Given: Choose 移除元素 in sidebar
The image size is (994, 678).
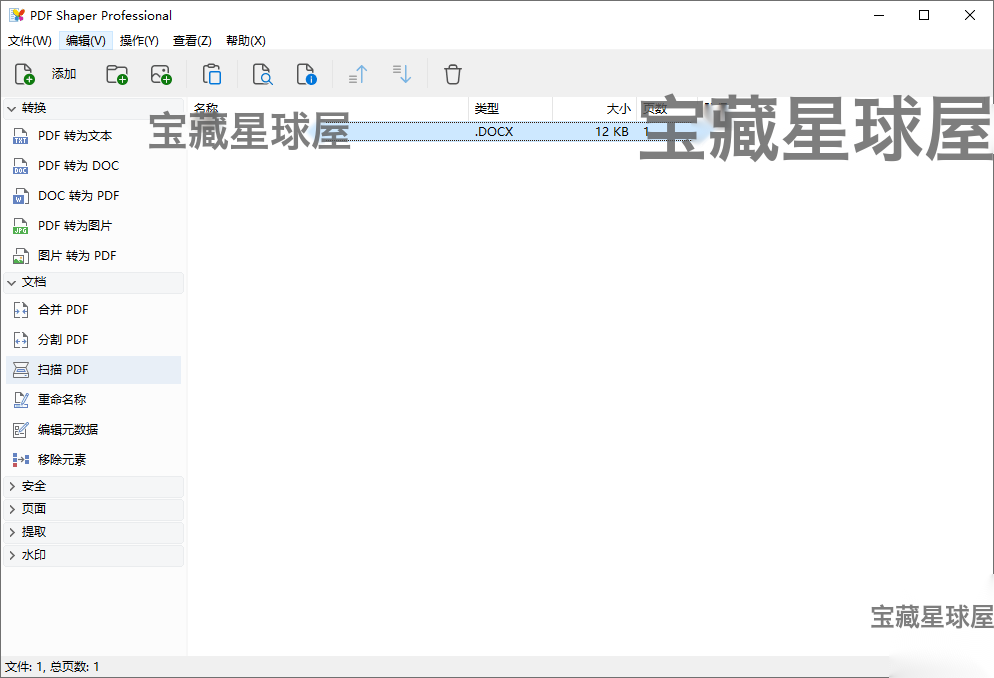Looking at the screenshot, I should tap(93, 460).
